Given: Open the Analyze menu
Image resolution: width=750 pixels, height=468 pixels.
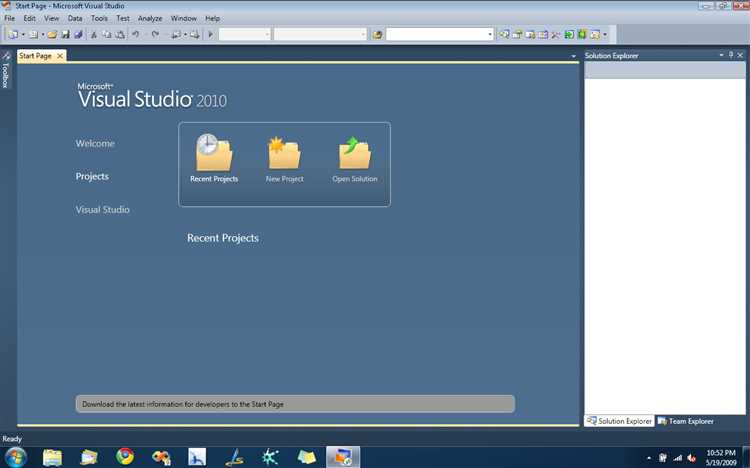Looking at the screenshot, I should click(x=150, y=18).
